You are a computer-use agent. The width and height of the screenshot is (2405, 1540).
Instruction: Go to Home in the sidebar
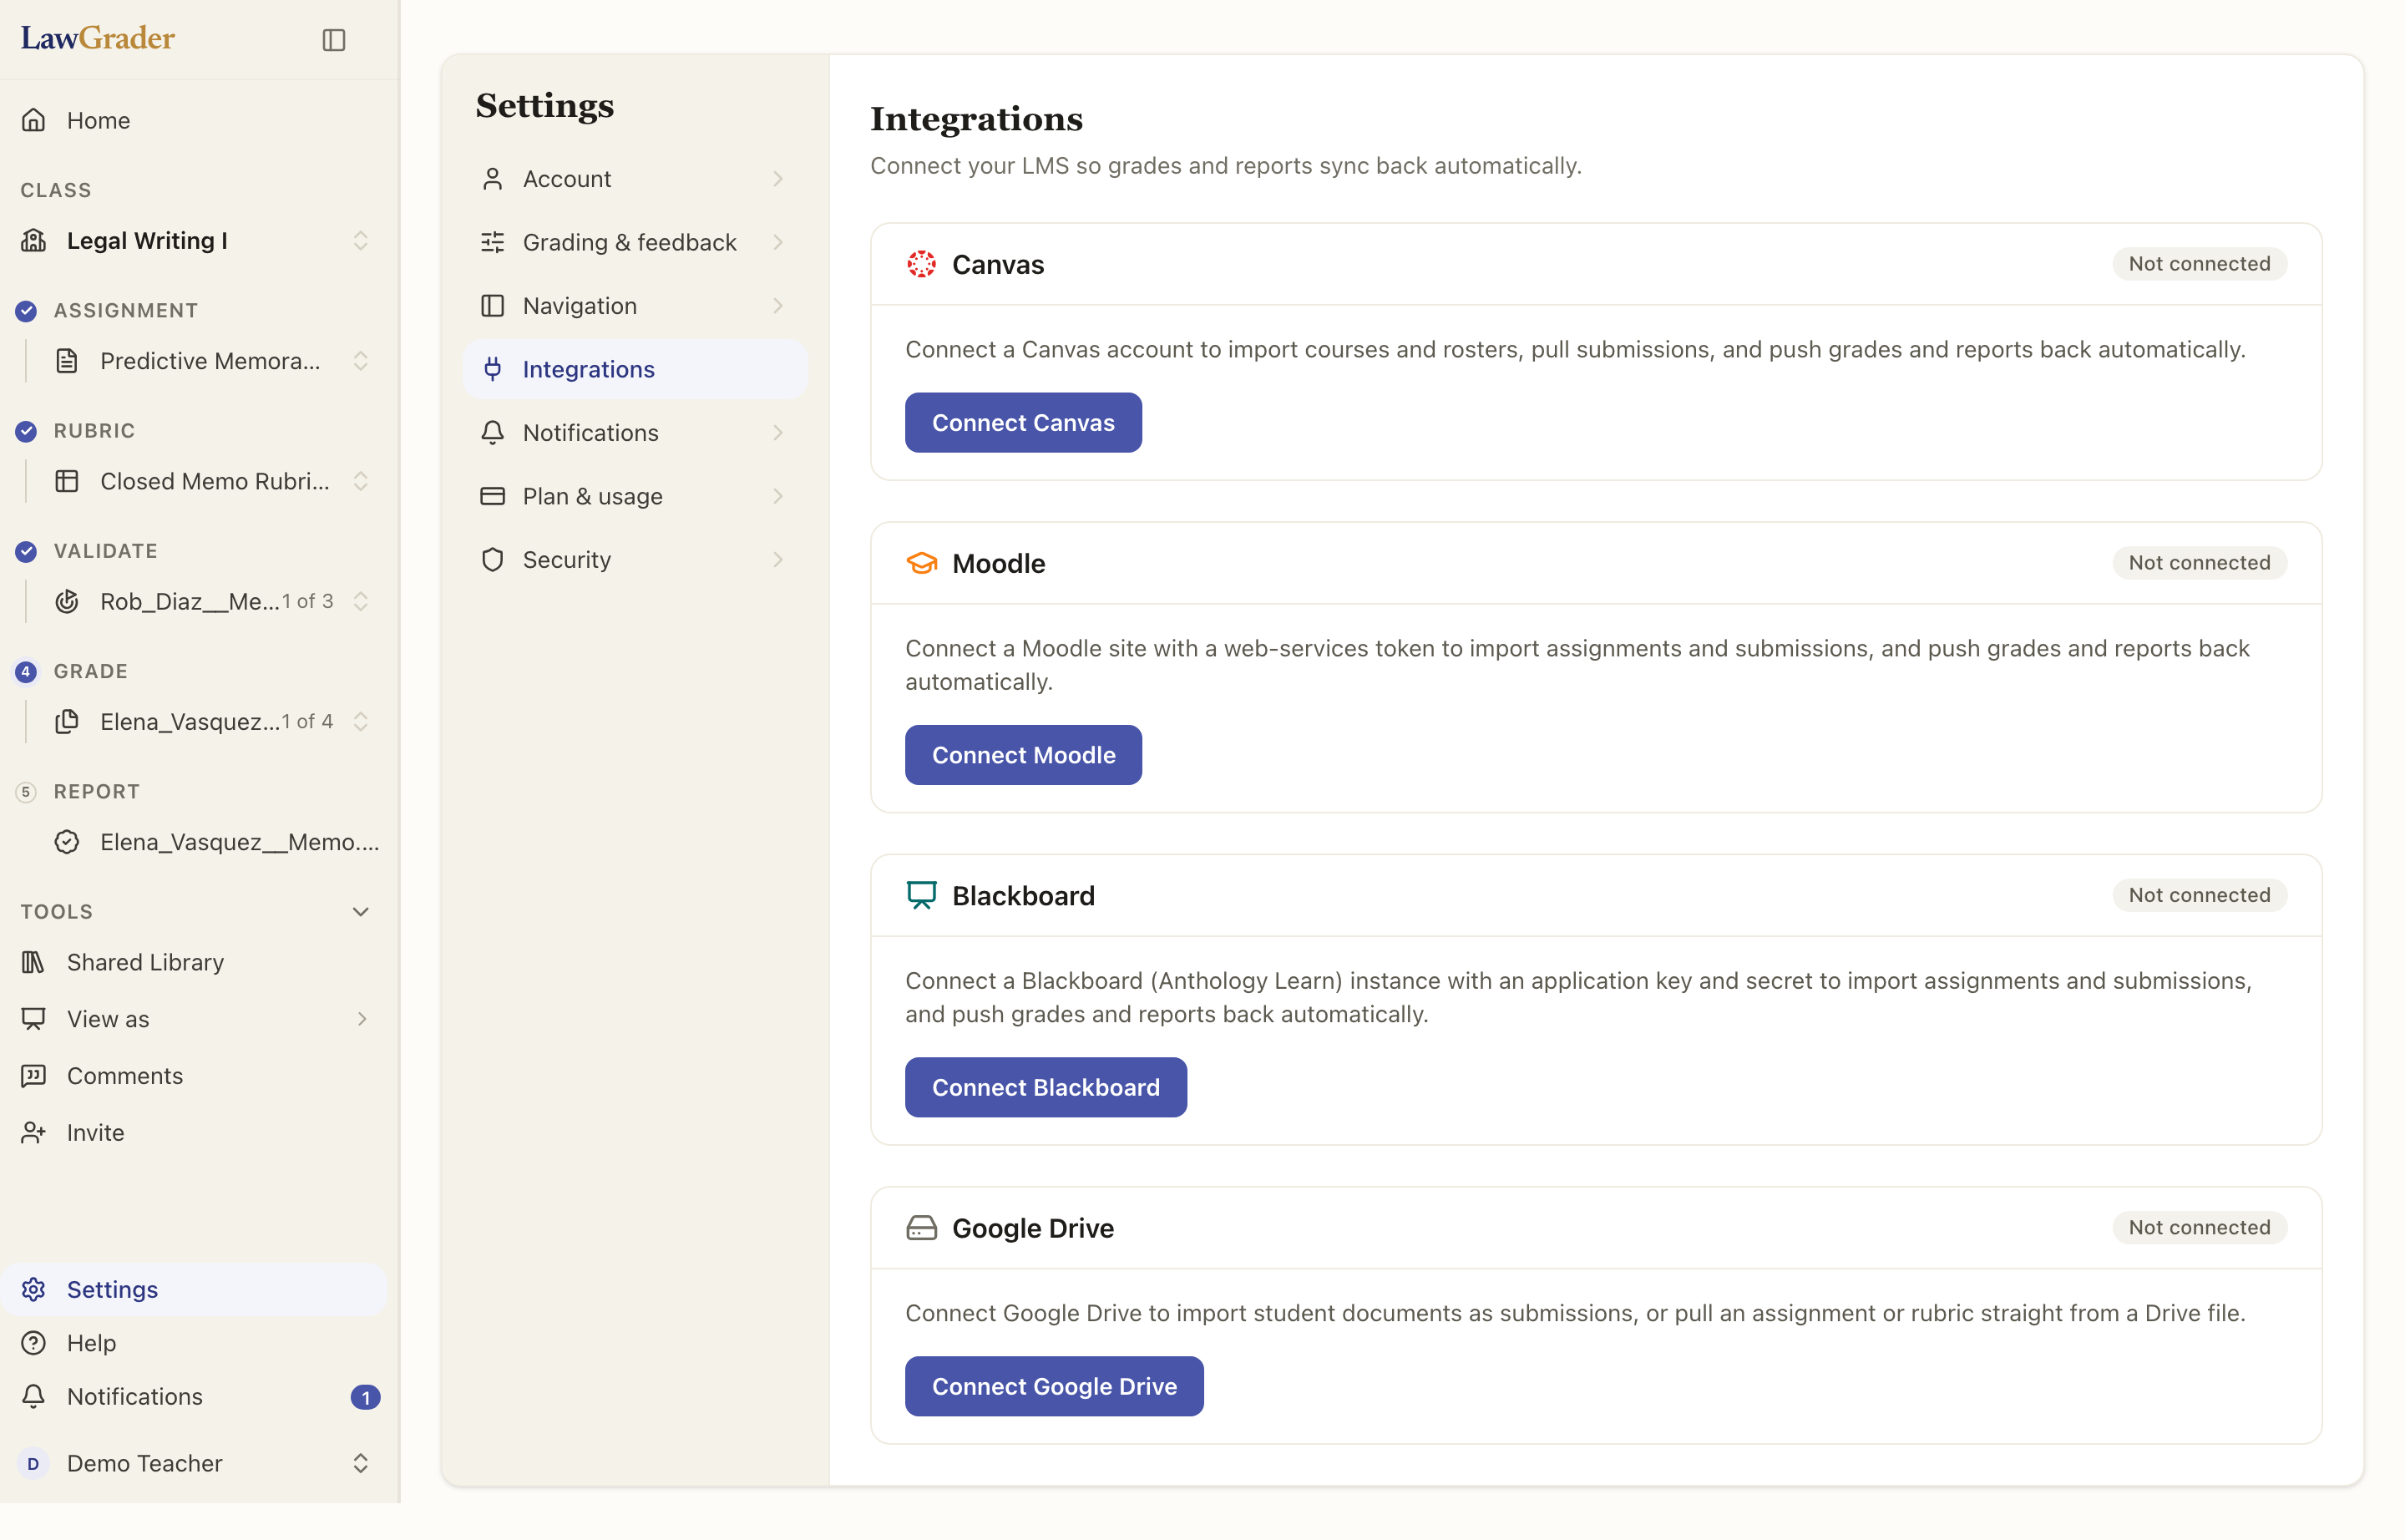(x=194, y=120)
